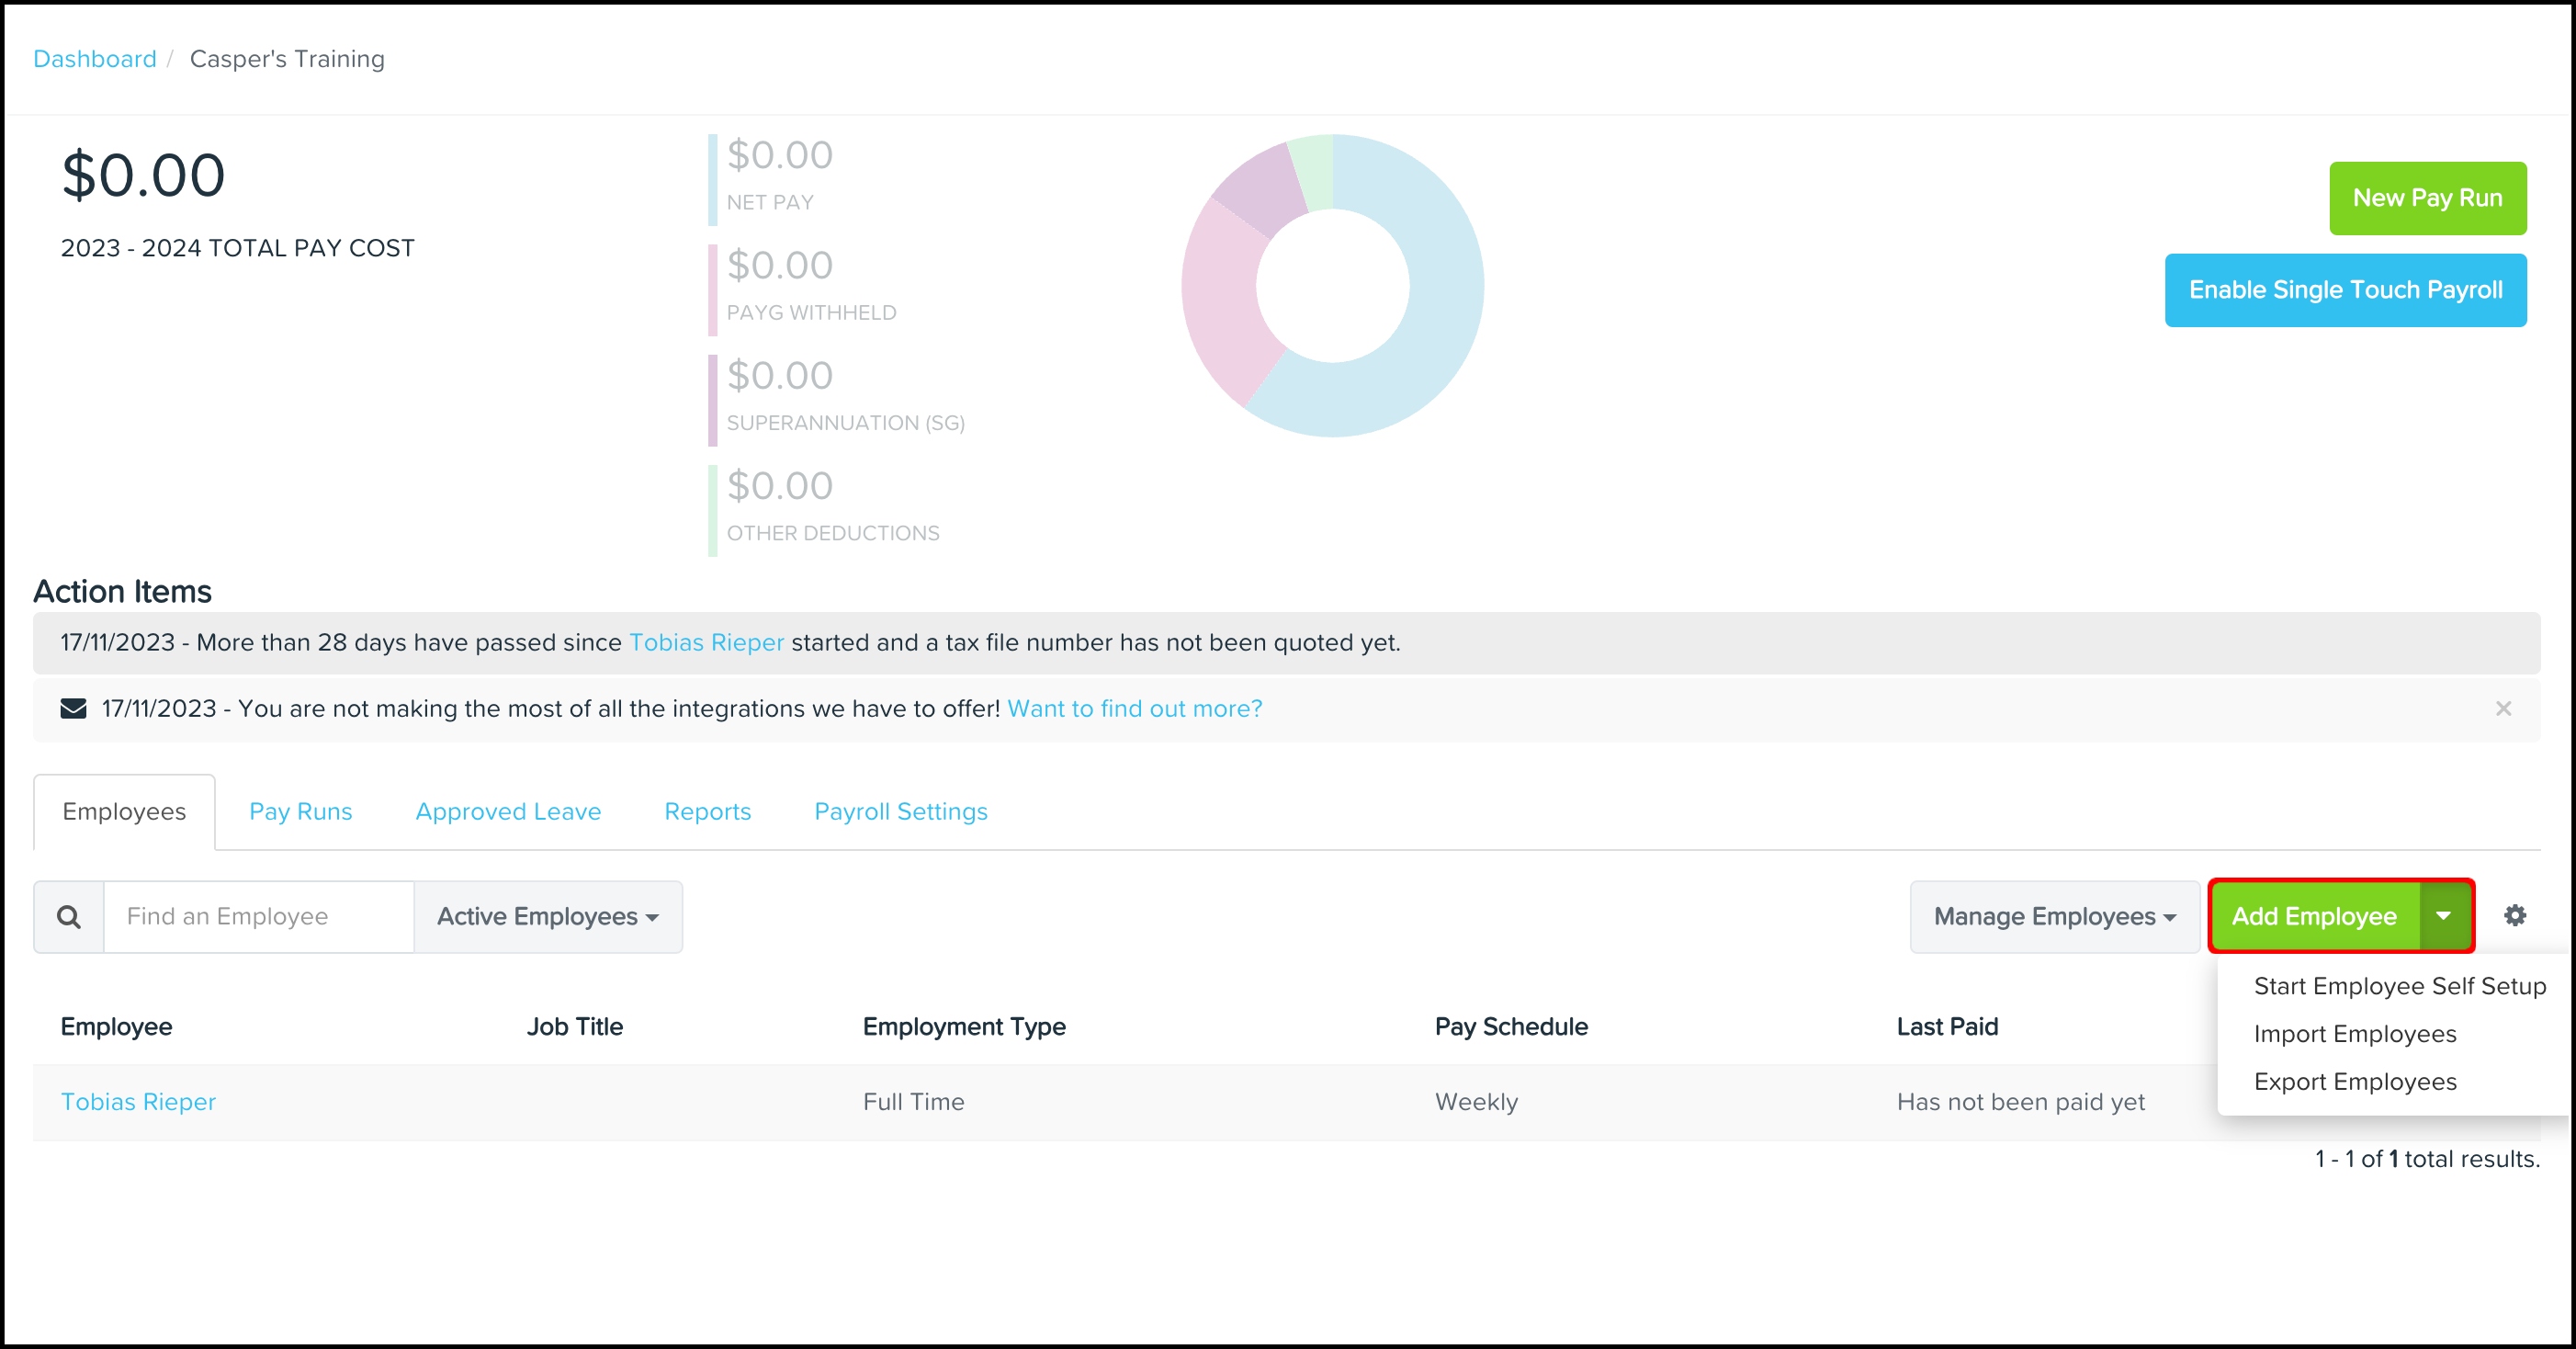Open the Active Employees filter dropdown
Screen dimensions: 2576x1349
(x=548, y=917)
